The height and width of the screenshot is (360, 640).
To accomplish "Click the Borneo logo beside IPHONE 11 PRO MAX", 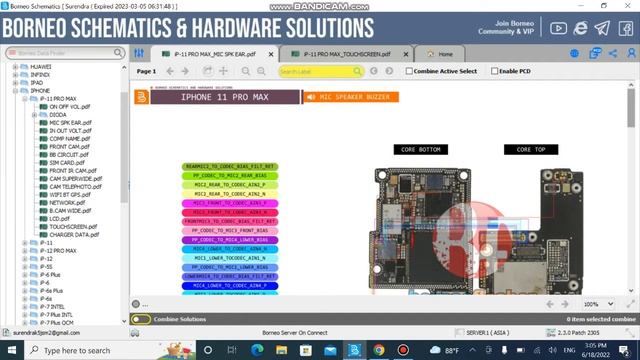I will pos(142,97).
